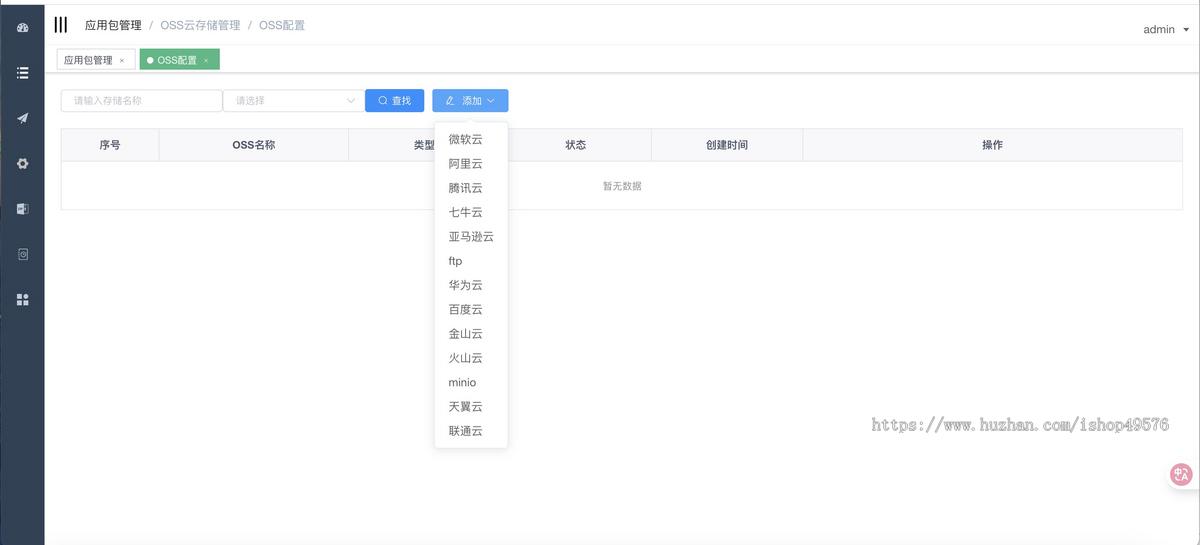This screenshot has height=545, width=1200.
Task: Select 火山云 from the add menu
Action: pos(471,358)
